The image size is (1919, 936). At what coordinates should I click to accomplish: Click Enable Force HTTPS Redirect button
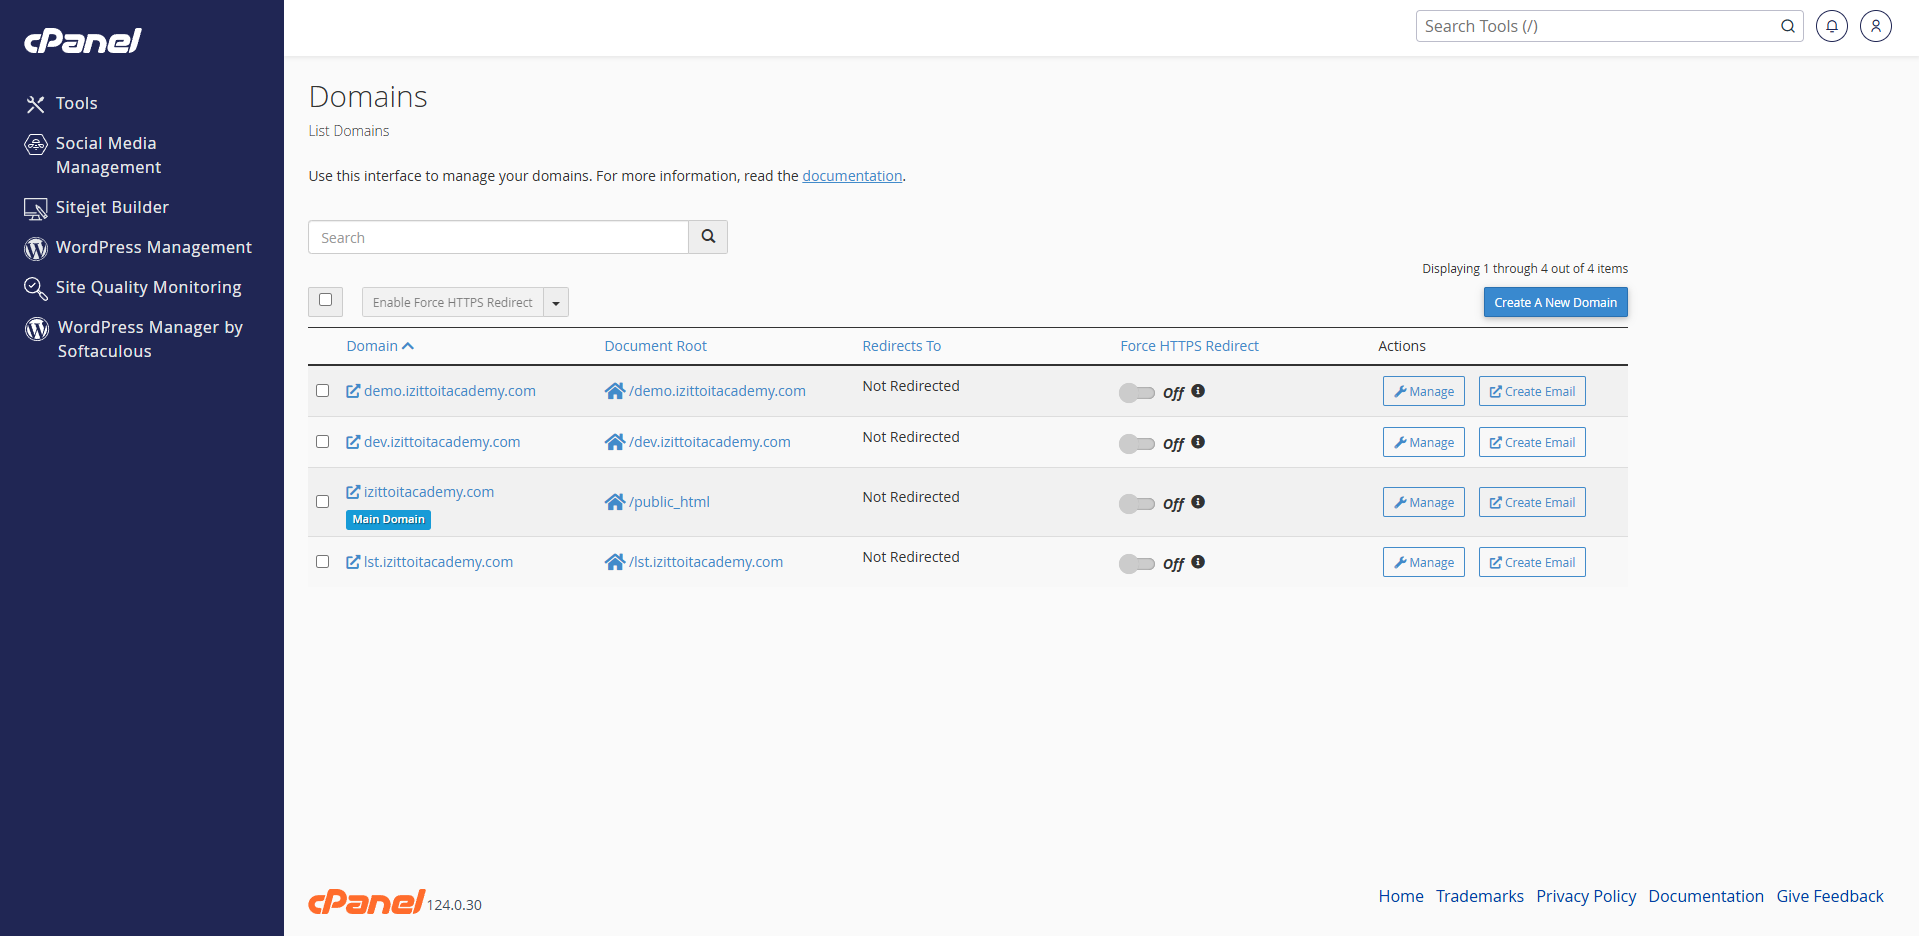[453, 302]
